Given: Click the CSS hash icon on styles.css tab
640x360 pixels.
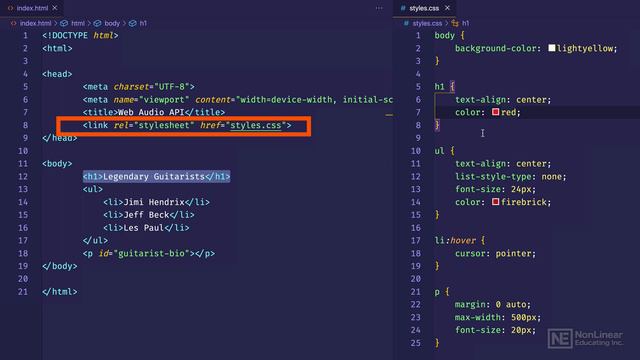Looking at the screenshot, I should (x=403, y=8).
